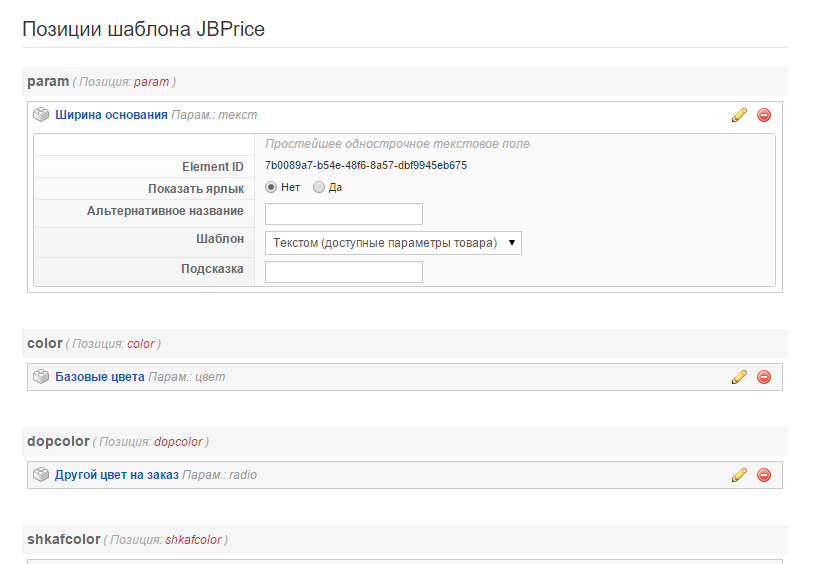The height and width of the screenshot is (564, 814).
Task: Click the color position header
Action: (x=405, y=343)
